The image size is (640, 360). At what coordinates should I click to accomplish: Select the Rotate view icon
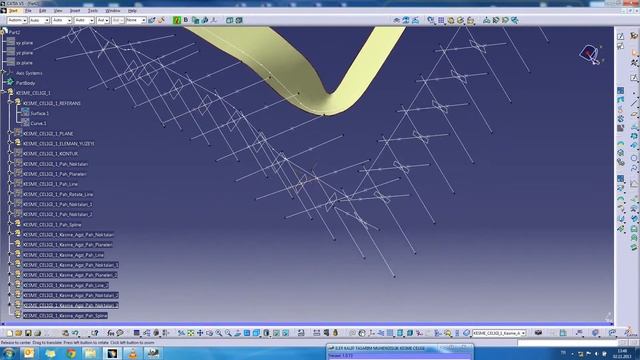(209, 333)
